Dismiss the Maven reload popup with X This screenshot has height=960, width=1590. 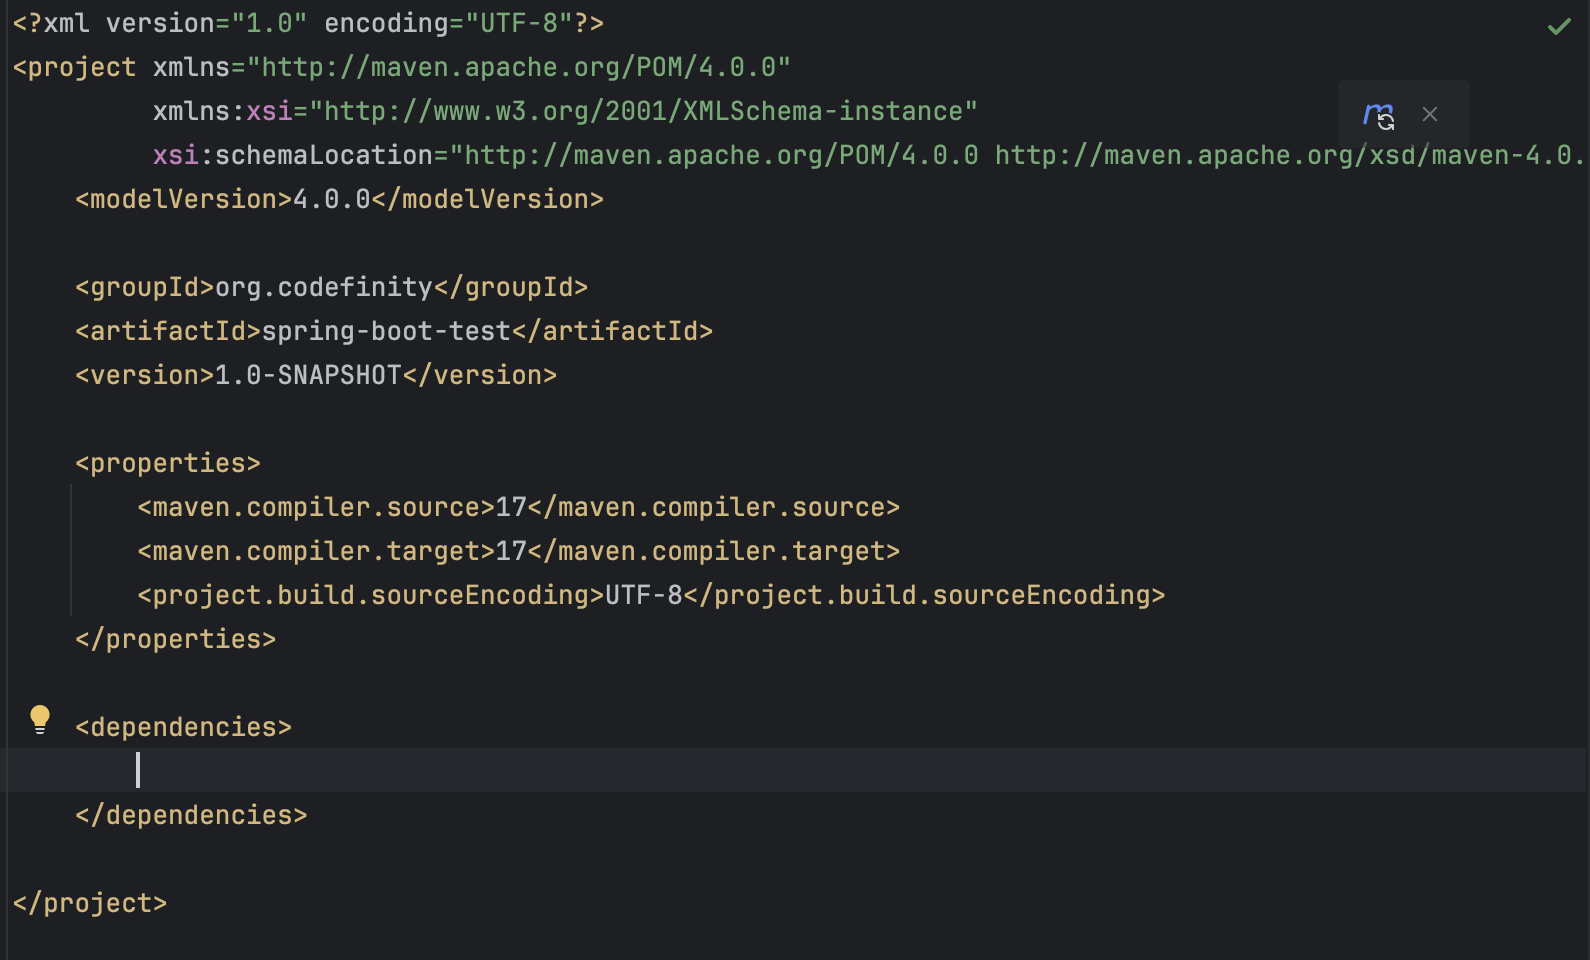(1430, 114)
